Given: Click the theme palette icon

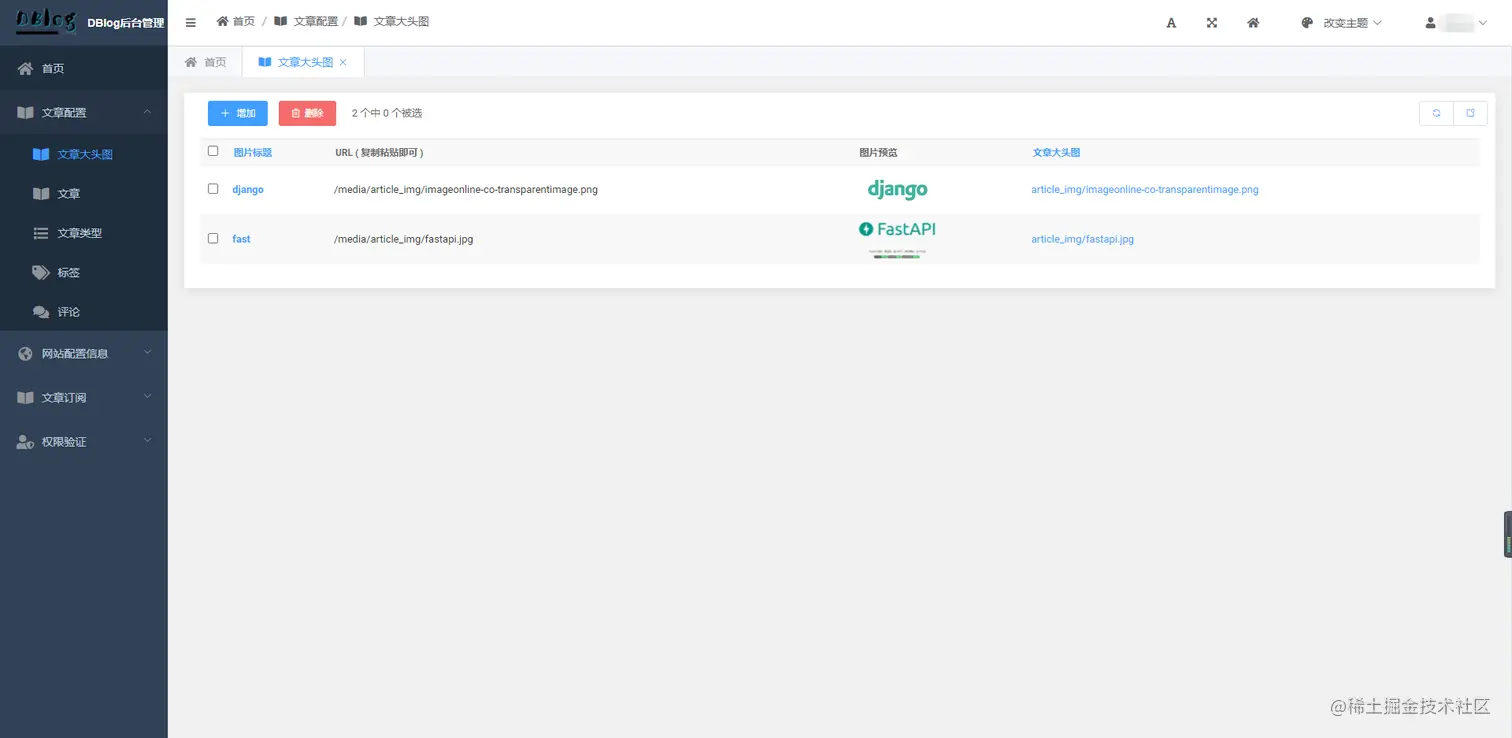Looking at the screenshot, I should click(x=1307, y=23).
